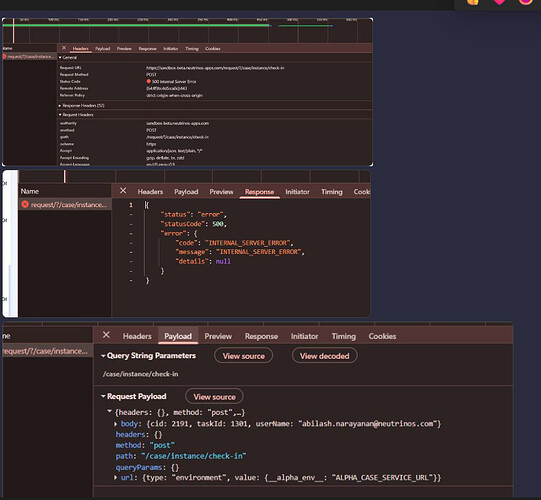The image size is (541, 500).
Task: Close request details in top network panel
Action: 64,48
